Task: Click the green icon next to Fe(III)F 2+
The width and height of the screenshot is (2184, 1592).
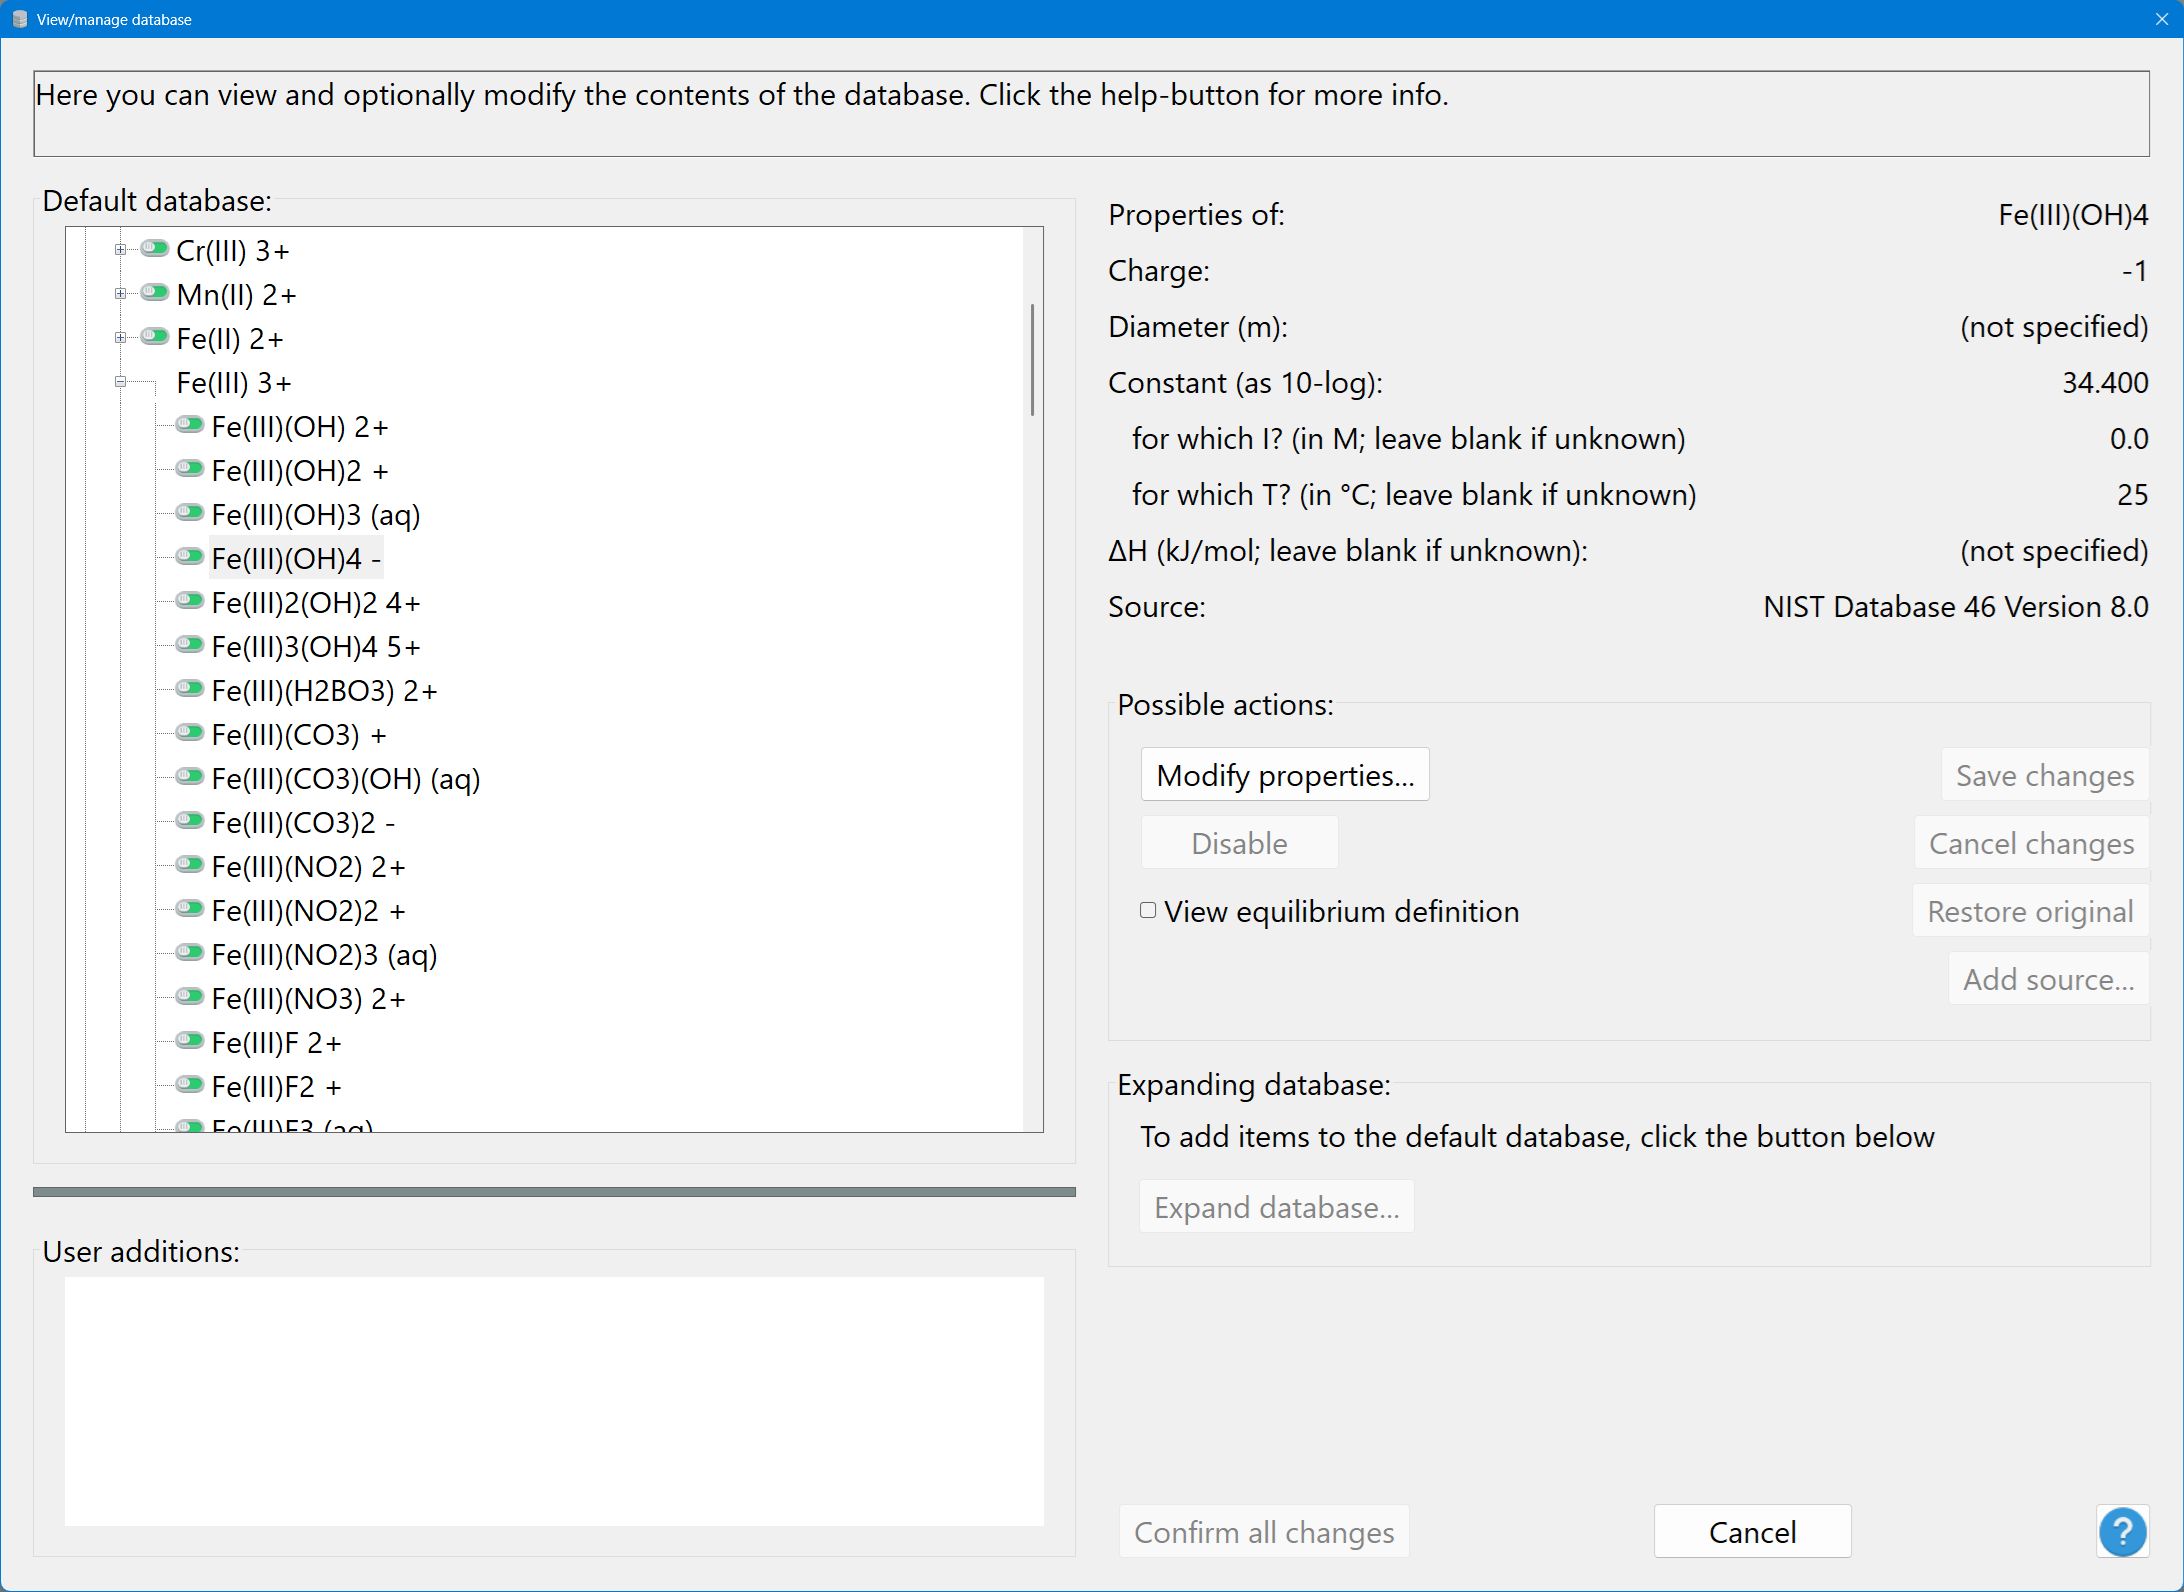Action: pyautogui.click(x=189, y=1041)
